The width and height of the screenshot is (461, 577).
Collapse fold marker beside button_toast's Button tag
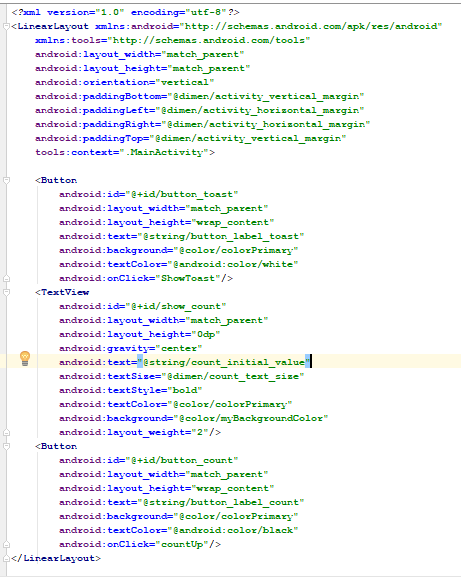6,180
